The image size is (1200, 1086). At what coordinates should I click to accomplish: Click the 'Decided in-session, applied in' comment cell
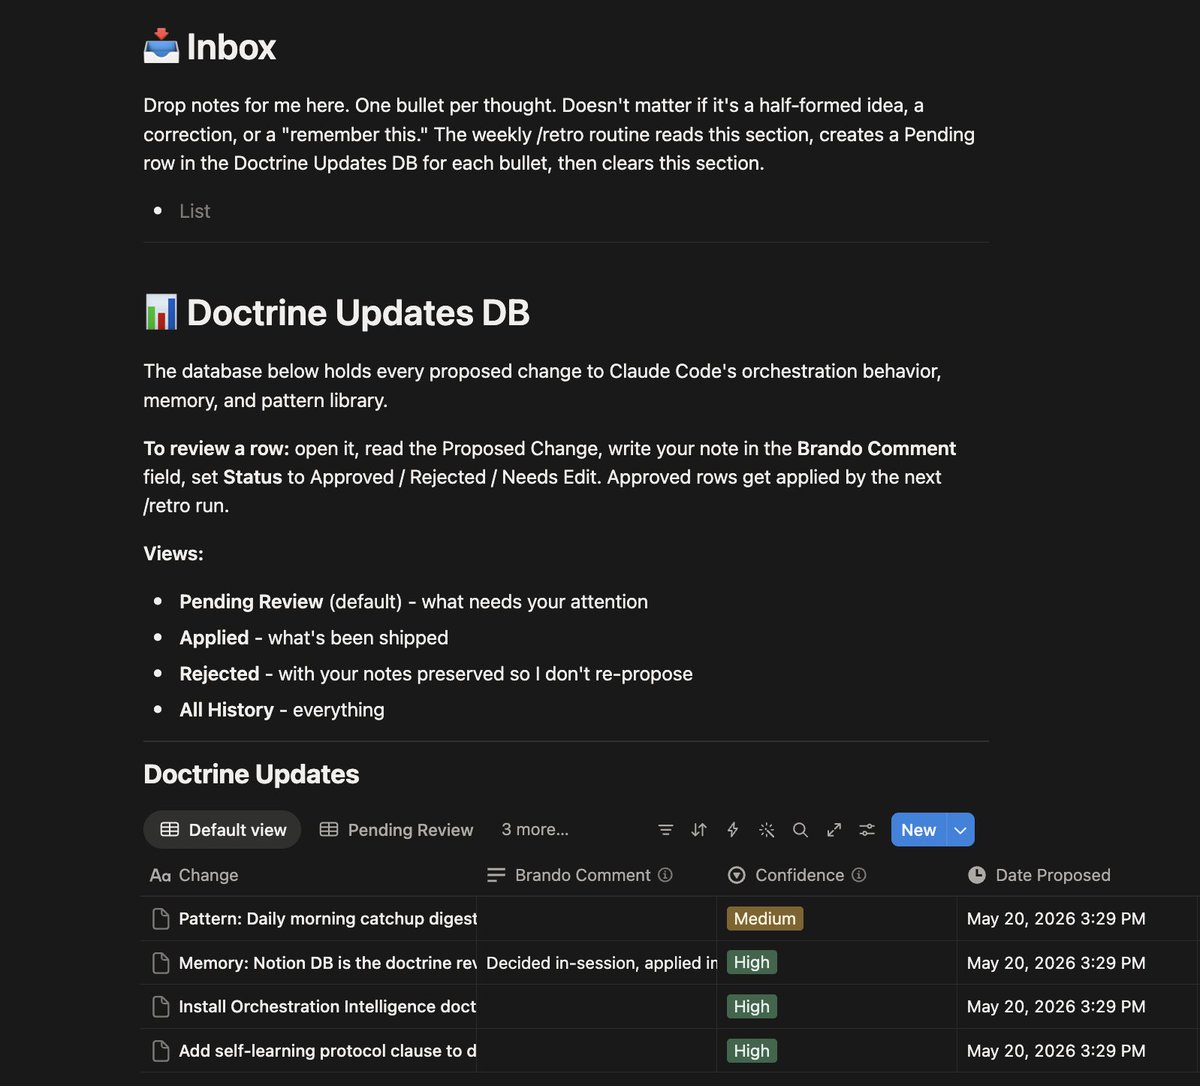597,963
